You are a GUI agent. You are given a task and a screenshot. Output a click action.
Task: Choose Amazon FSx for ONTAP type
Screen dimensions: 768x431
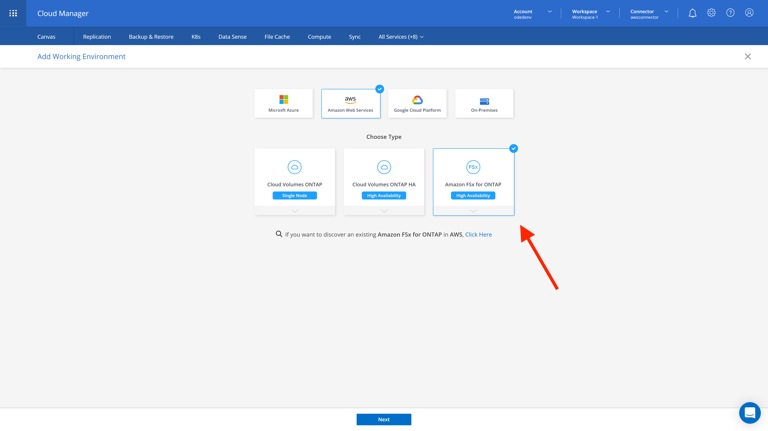tap(474, 182)
